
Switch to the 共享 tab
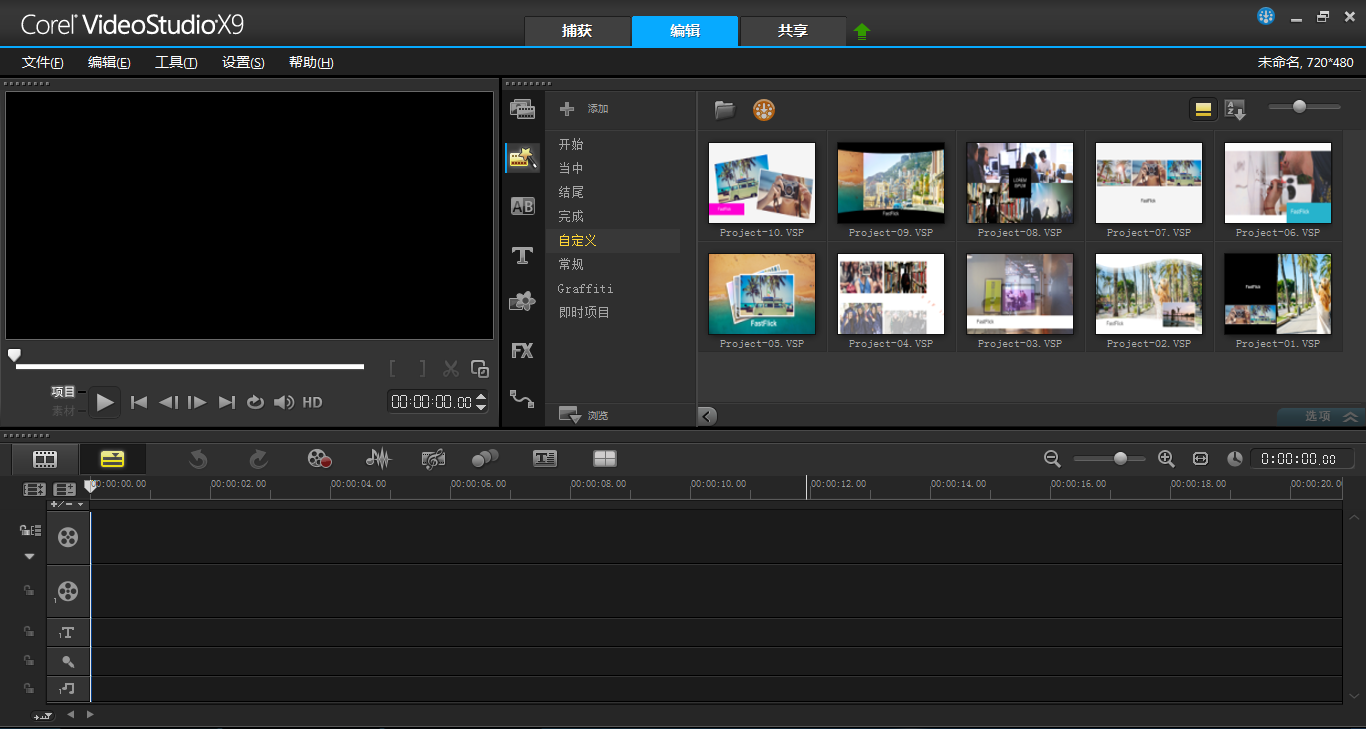pyautogui.click(x=792, y=31)
